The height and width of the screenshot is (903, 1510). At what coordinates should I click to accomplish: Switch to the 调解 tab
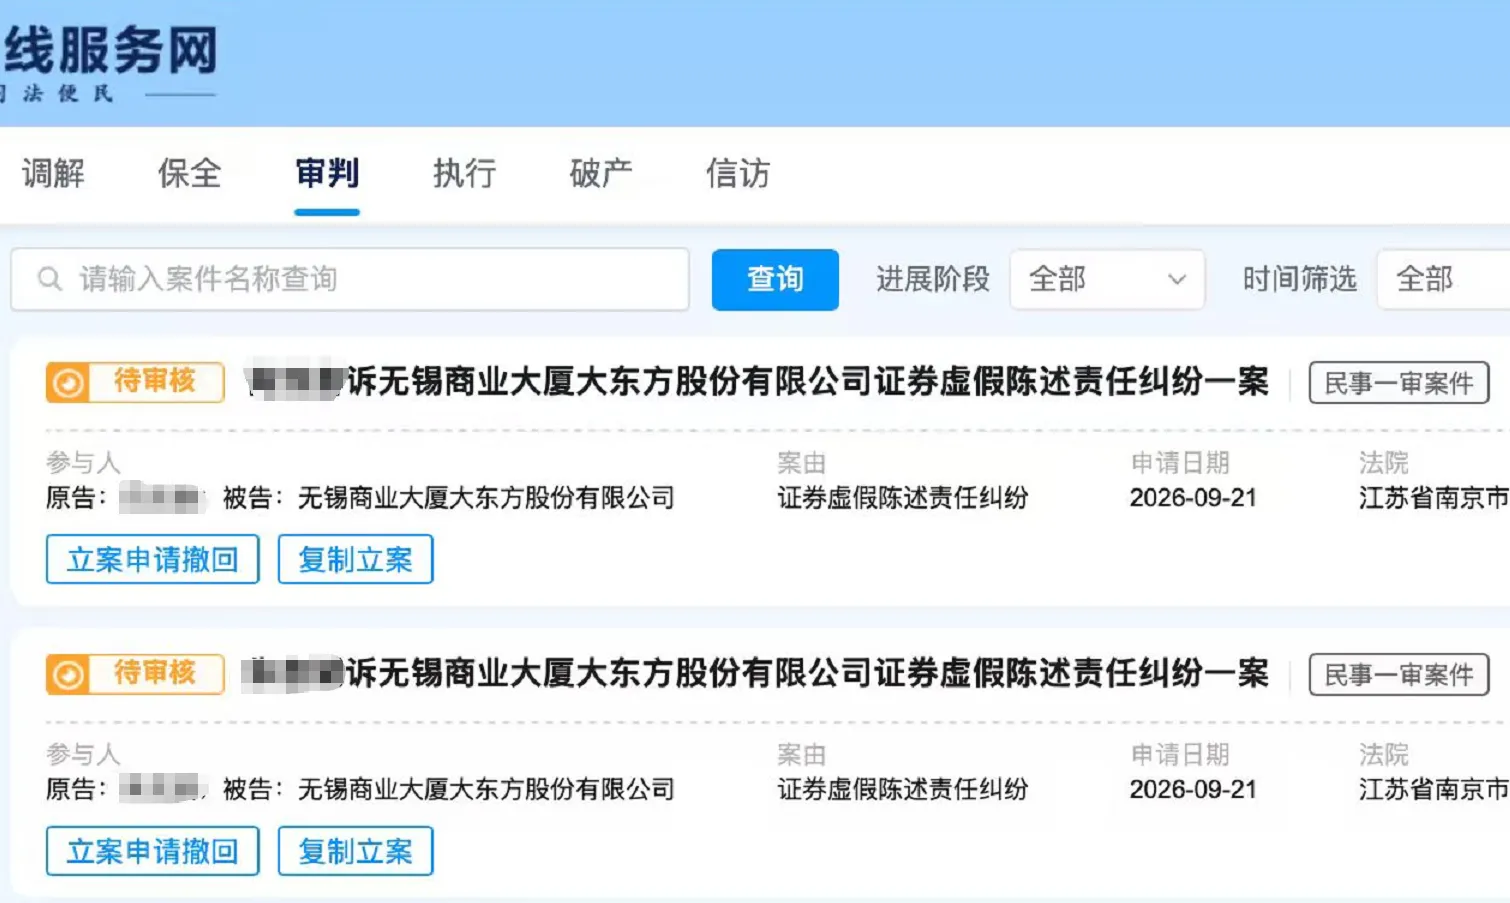[x=53, y=173]
